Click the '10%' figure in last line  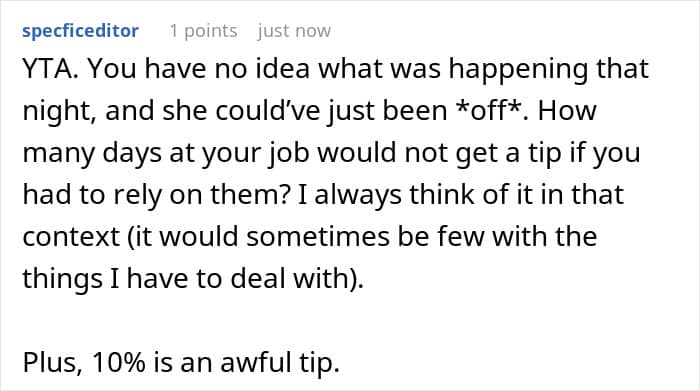point(119,362)
